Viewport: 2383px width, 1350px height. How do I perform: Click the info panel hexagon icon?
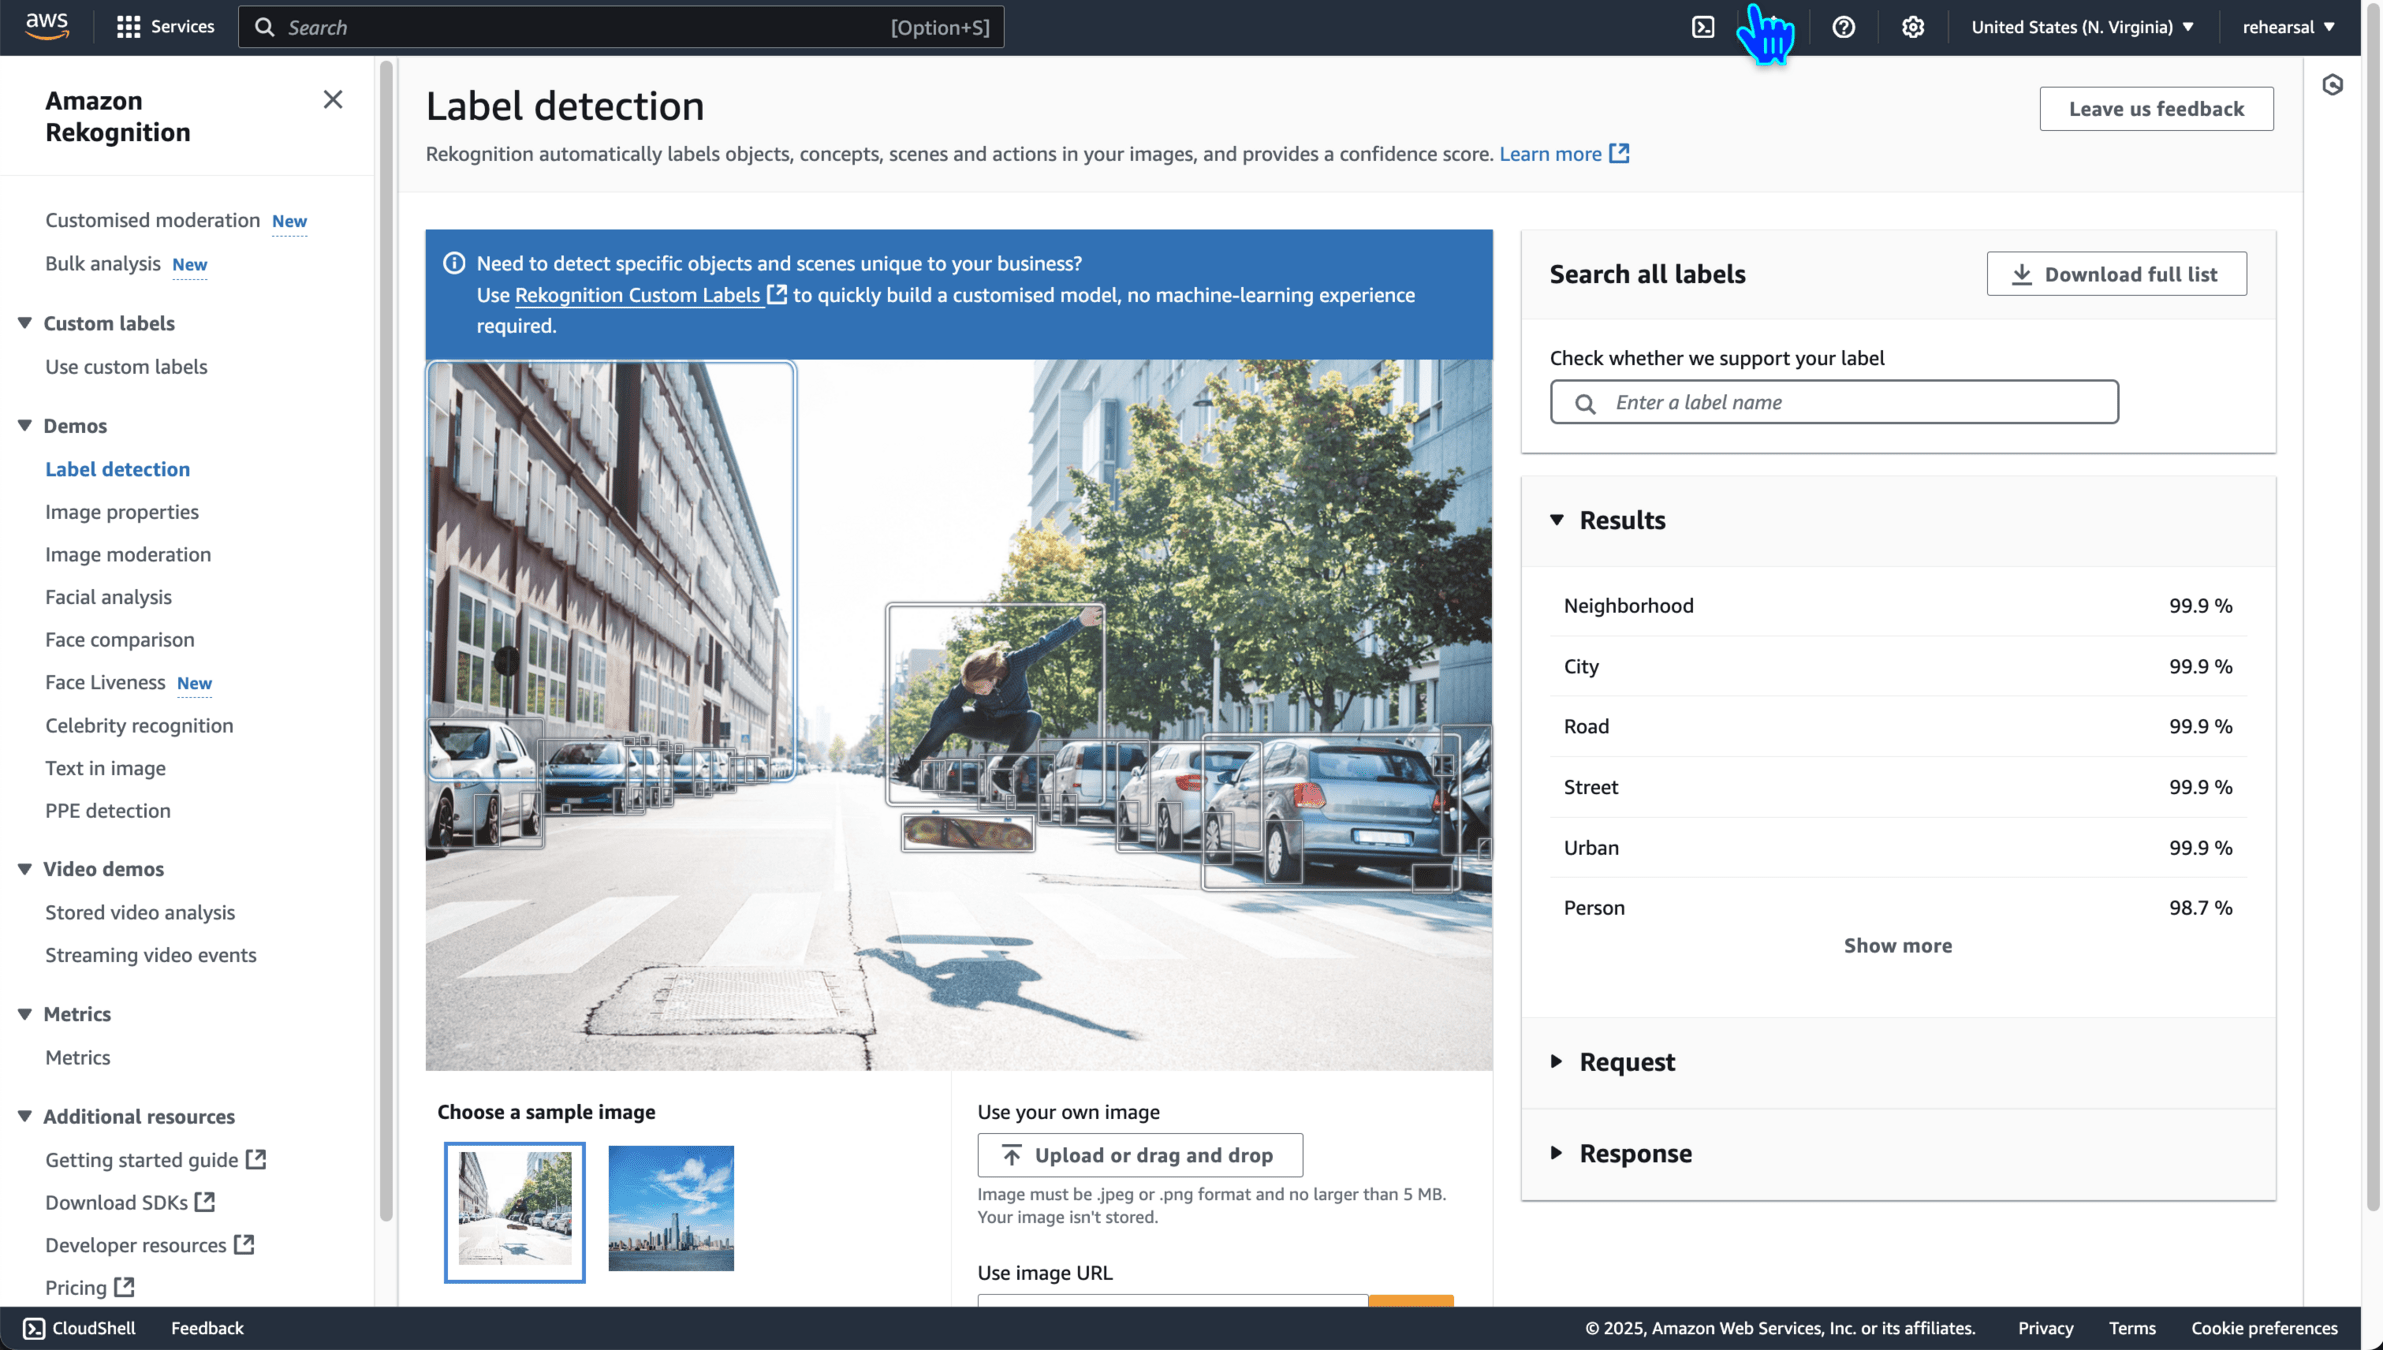pos(2332,85)
